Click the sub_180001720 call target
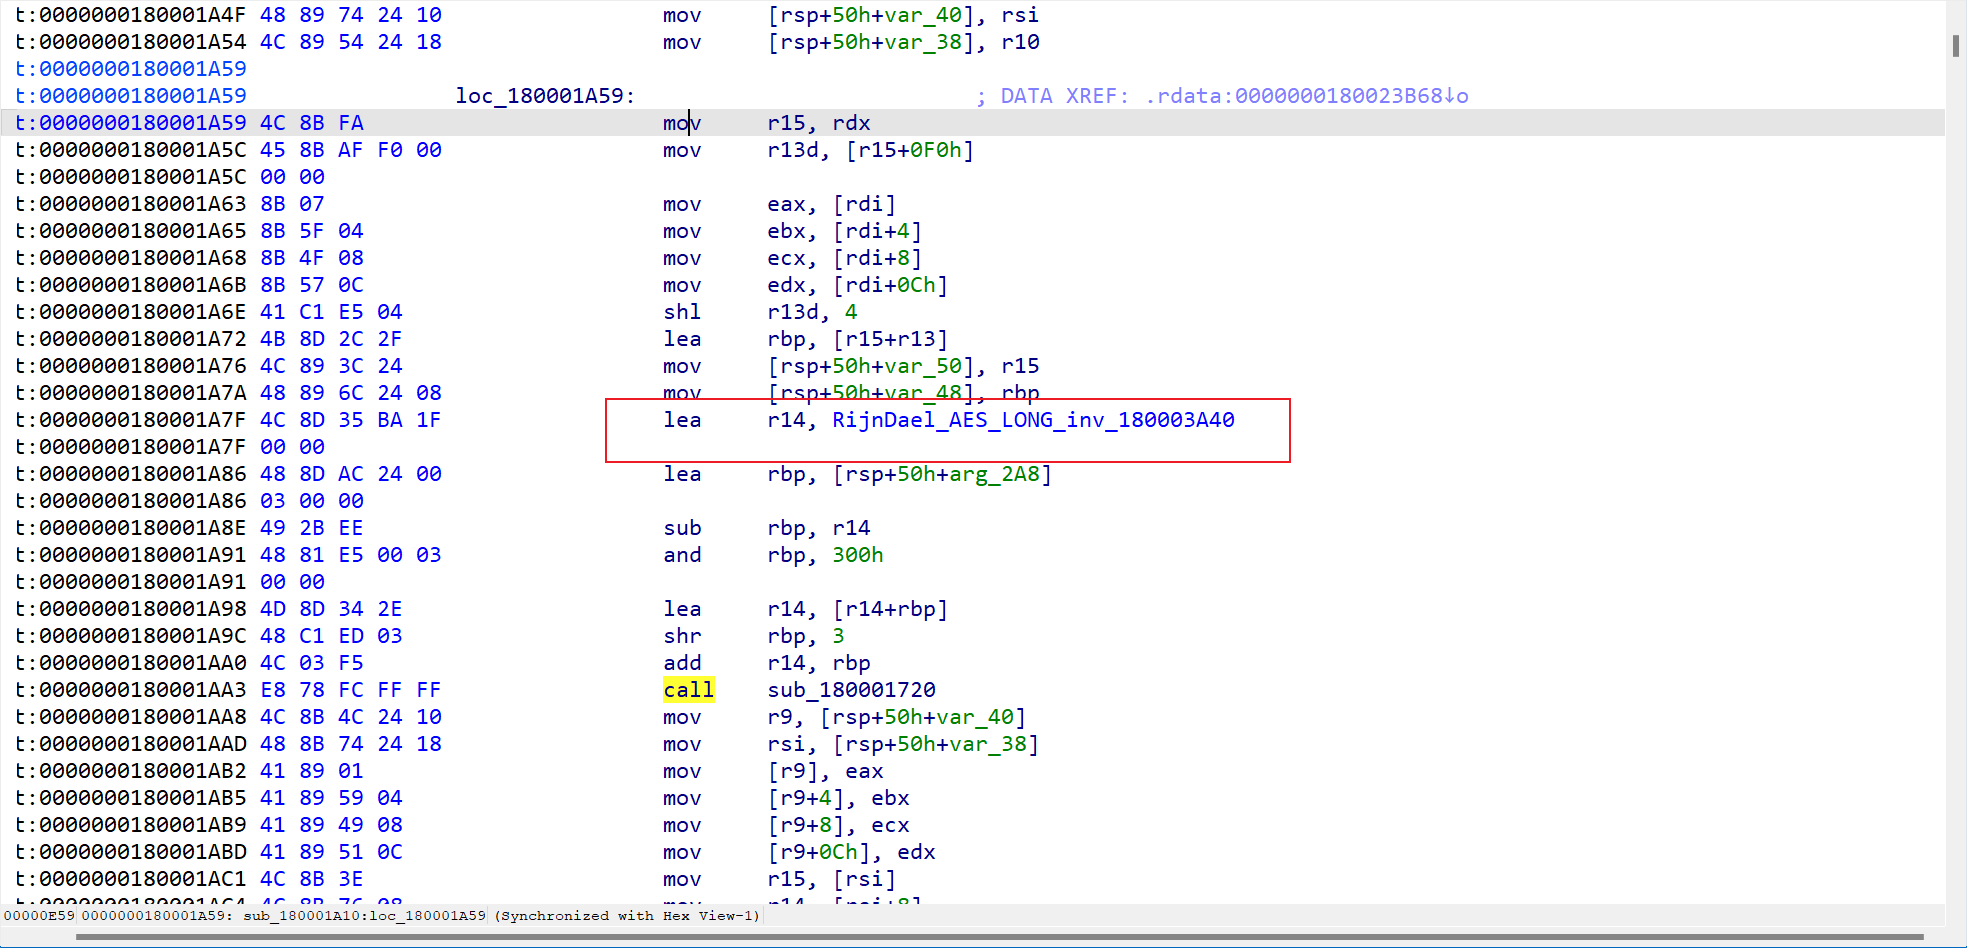The width and height of the screenshot is (1967, 948). [851, 690]
